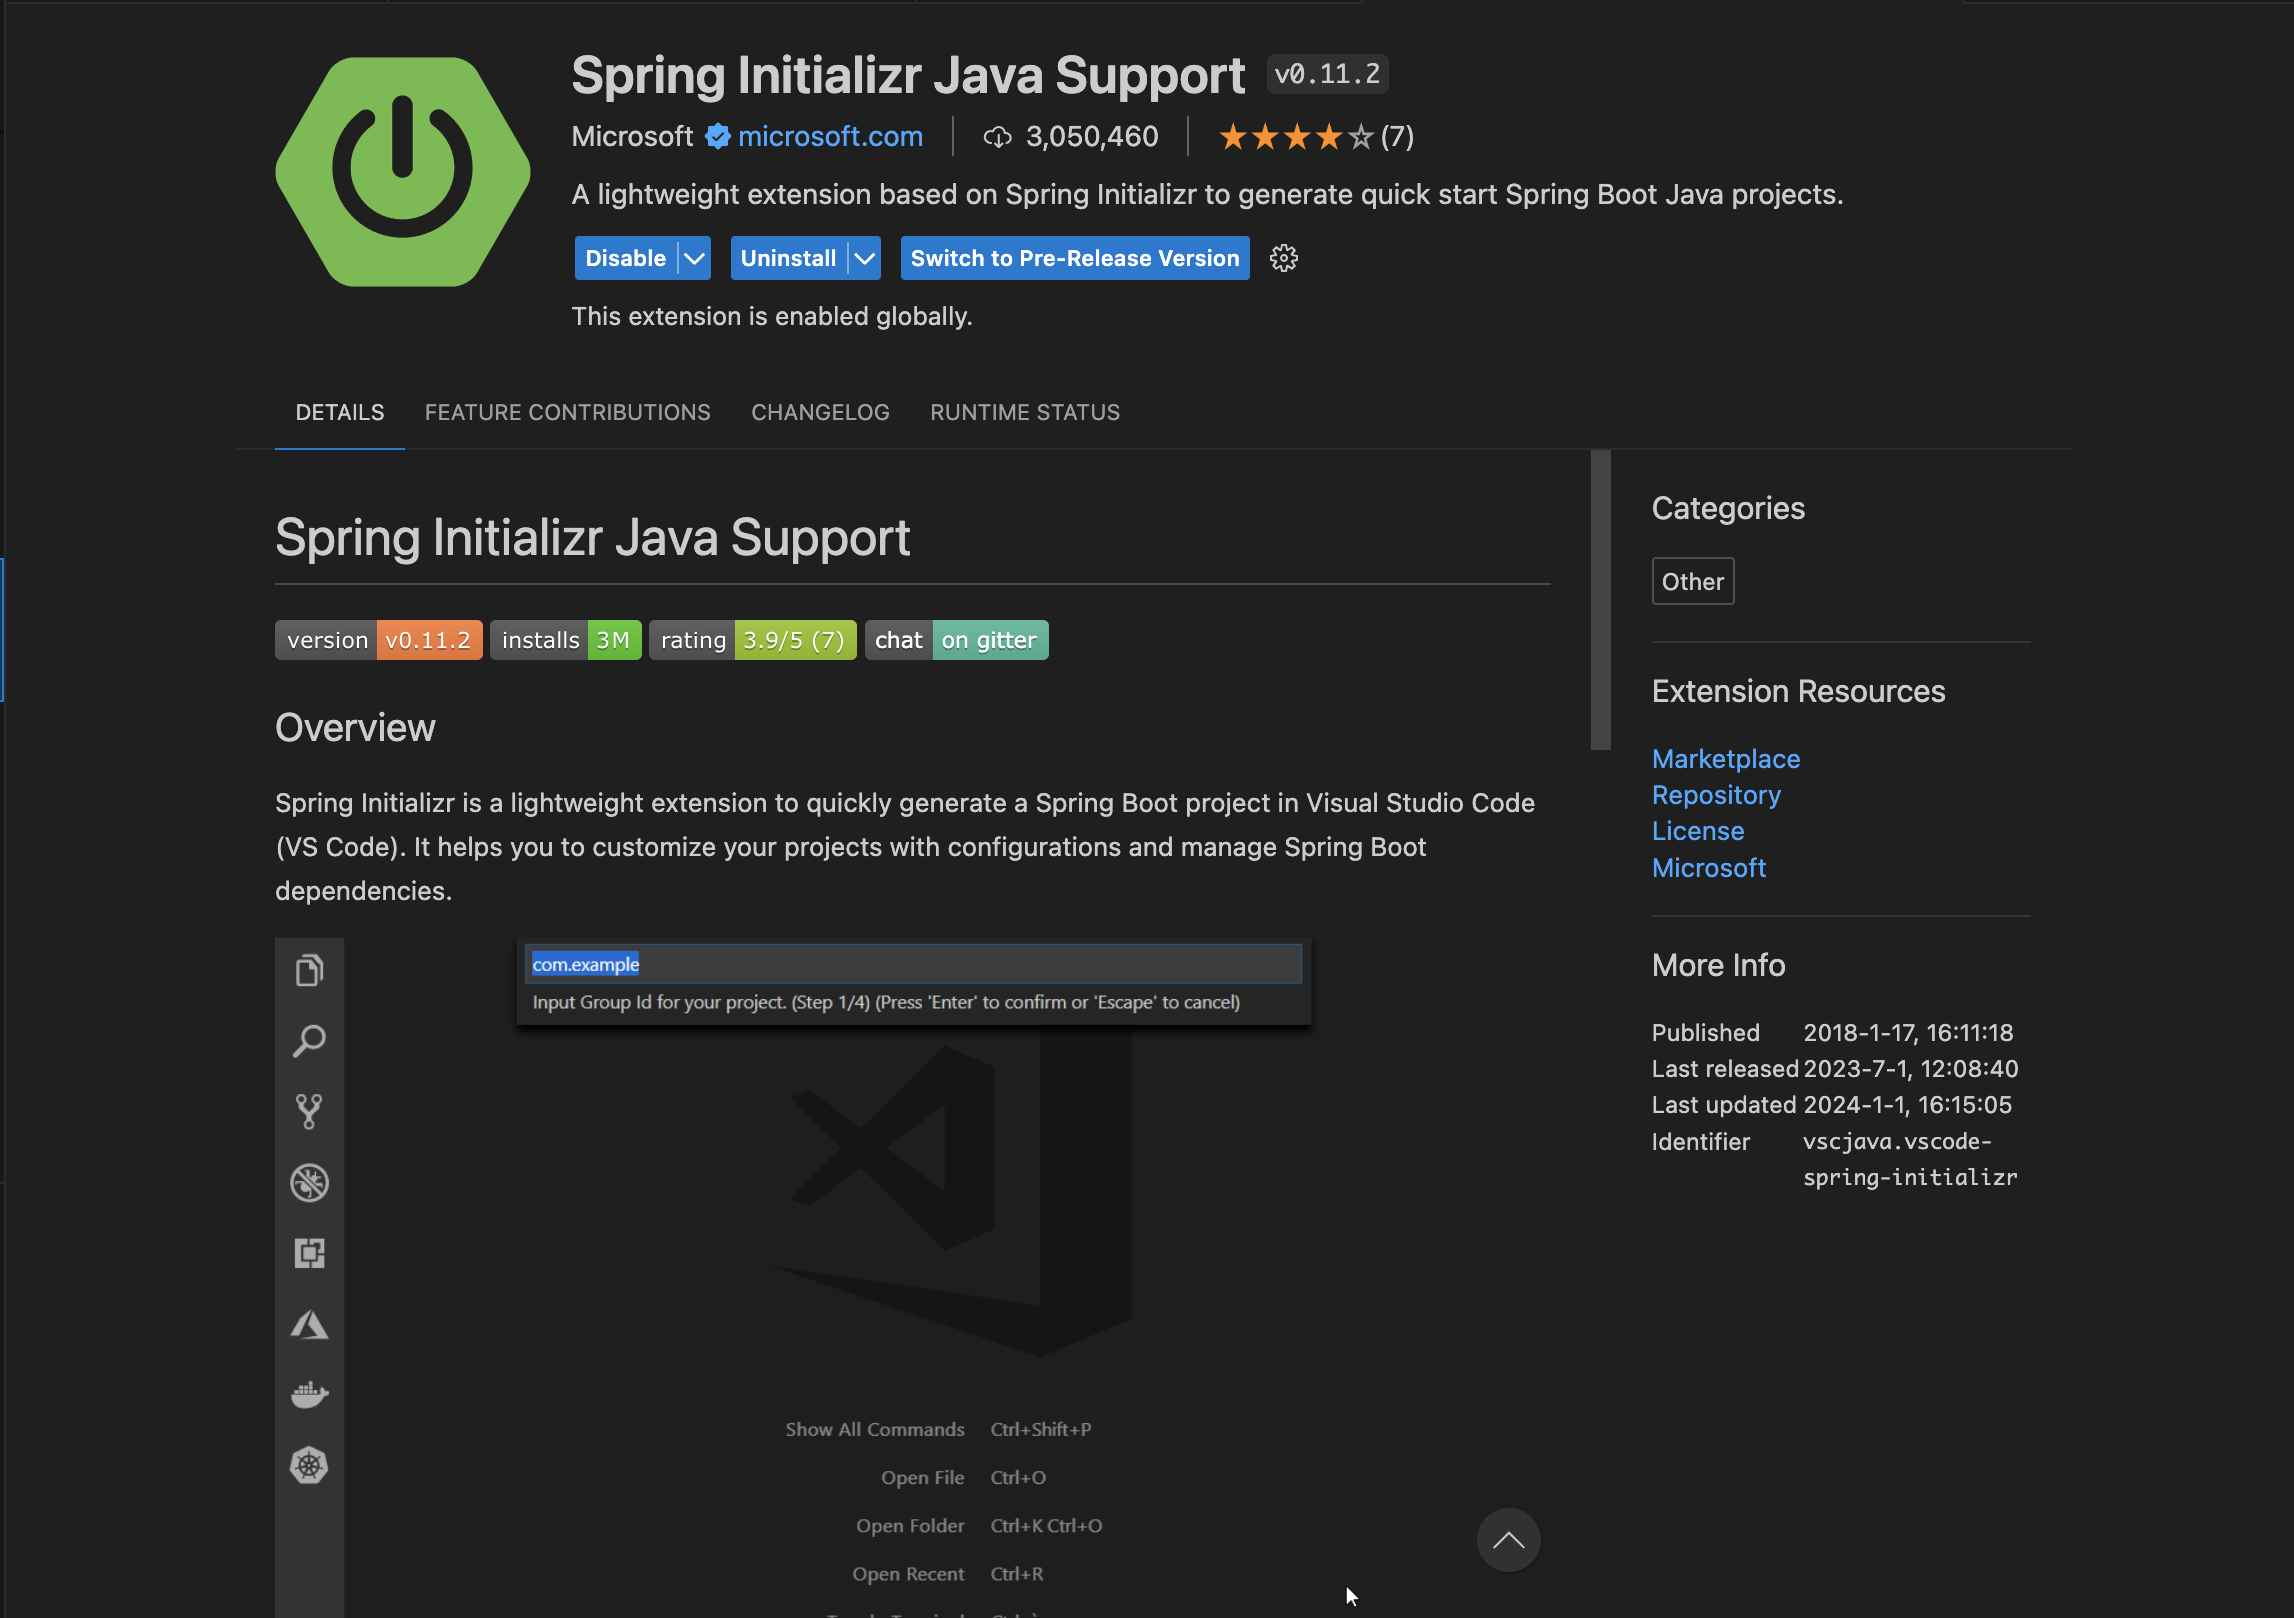Switch to the RUNTIME STATUS tab

click(1024, 412)
